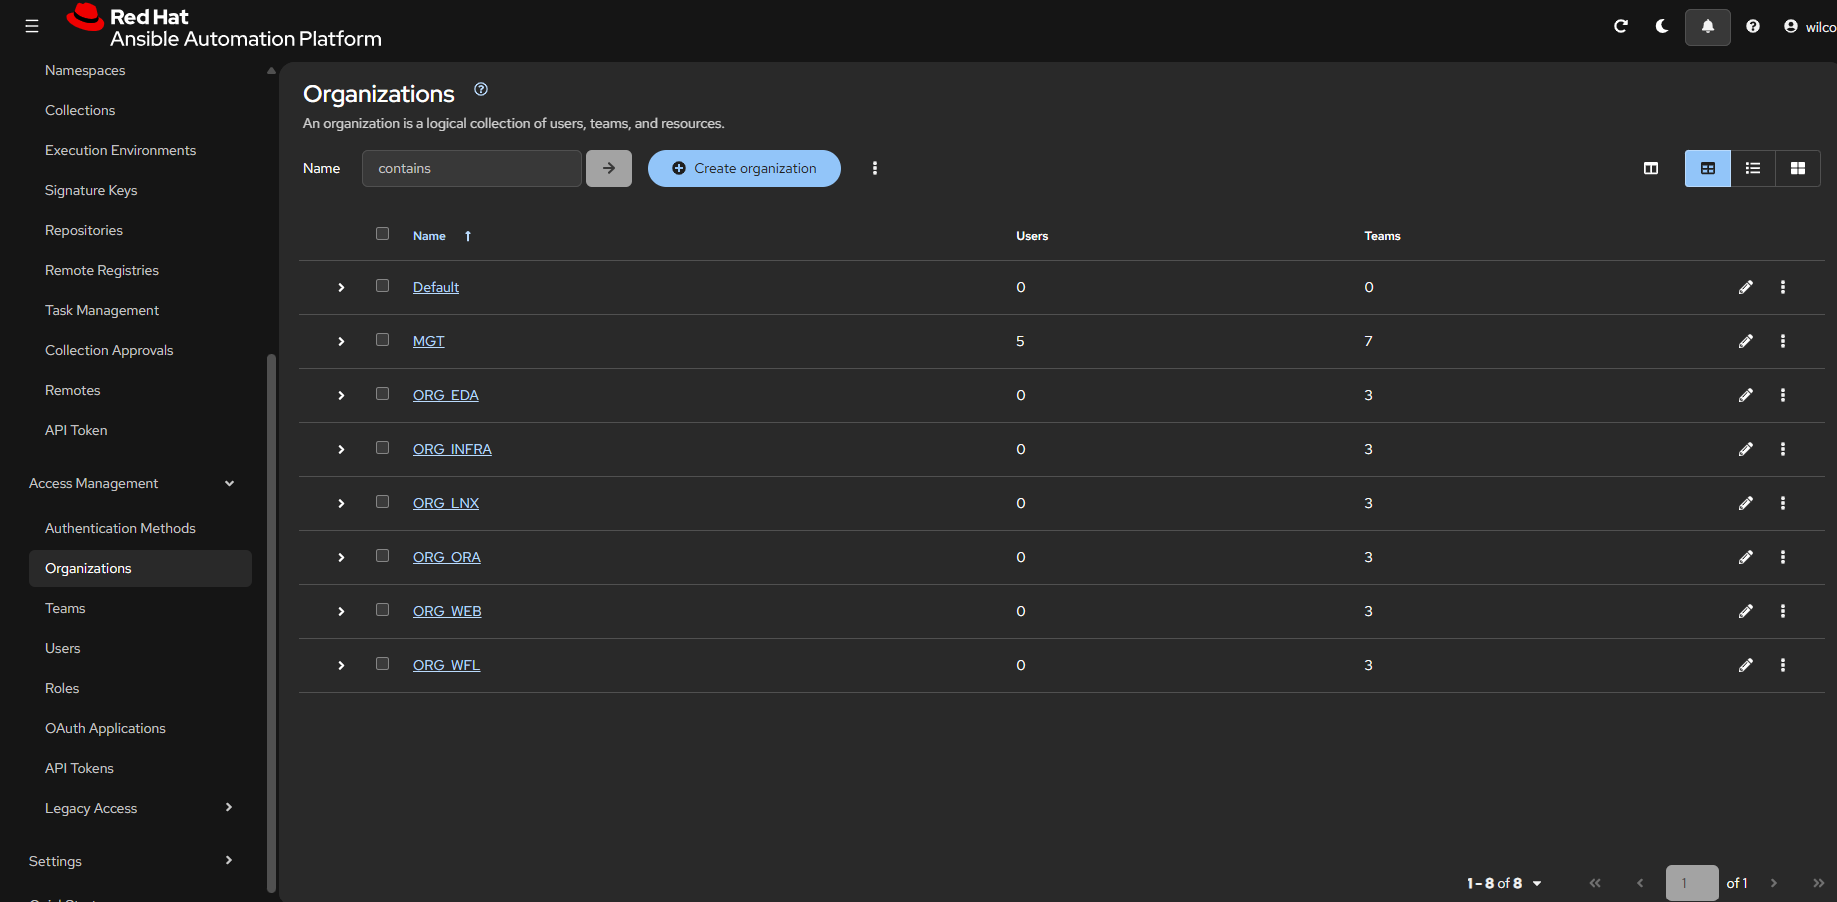
Task: Expand the Legacy Access submenu
Action: click(x=140, y=808)
